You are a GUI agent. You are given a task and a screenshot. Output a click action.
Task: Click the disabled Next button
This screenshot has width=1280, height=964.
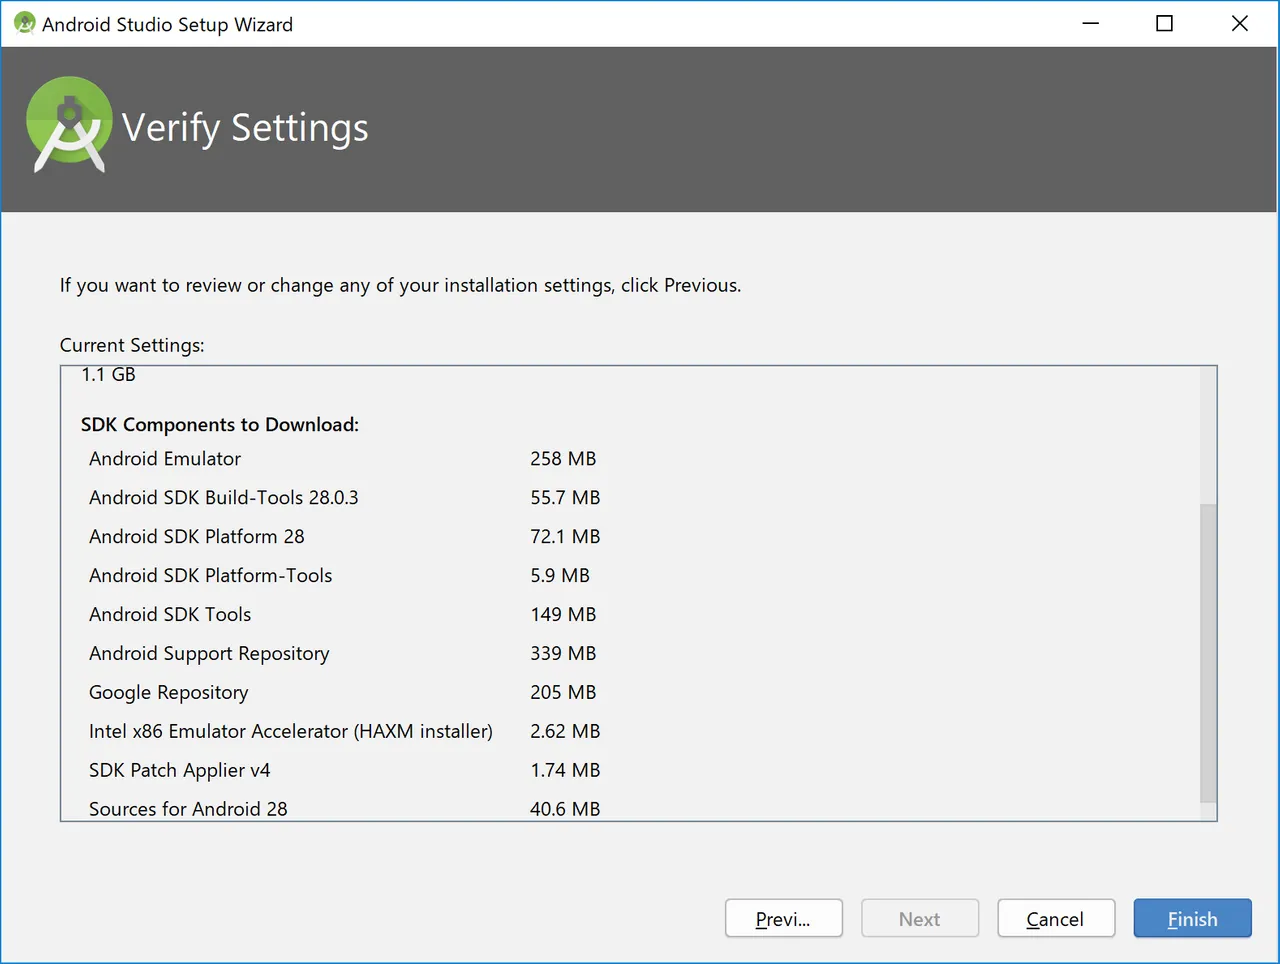920,918
